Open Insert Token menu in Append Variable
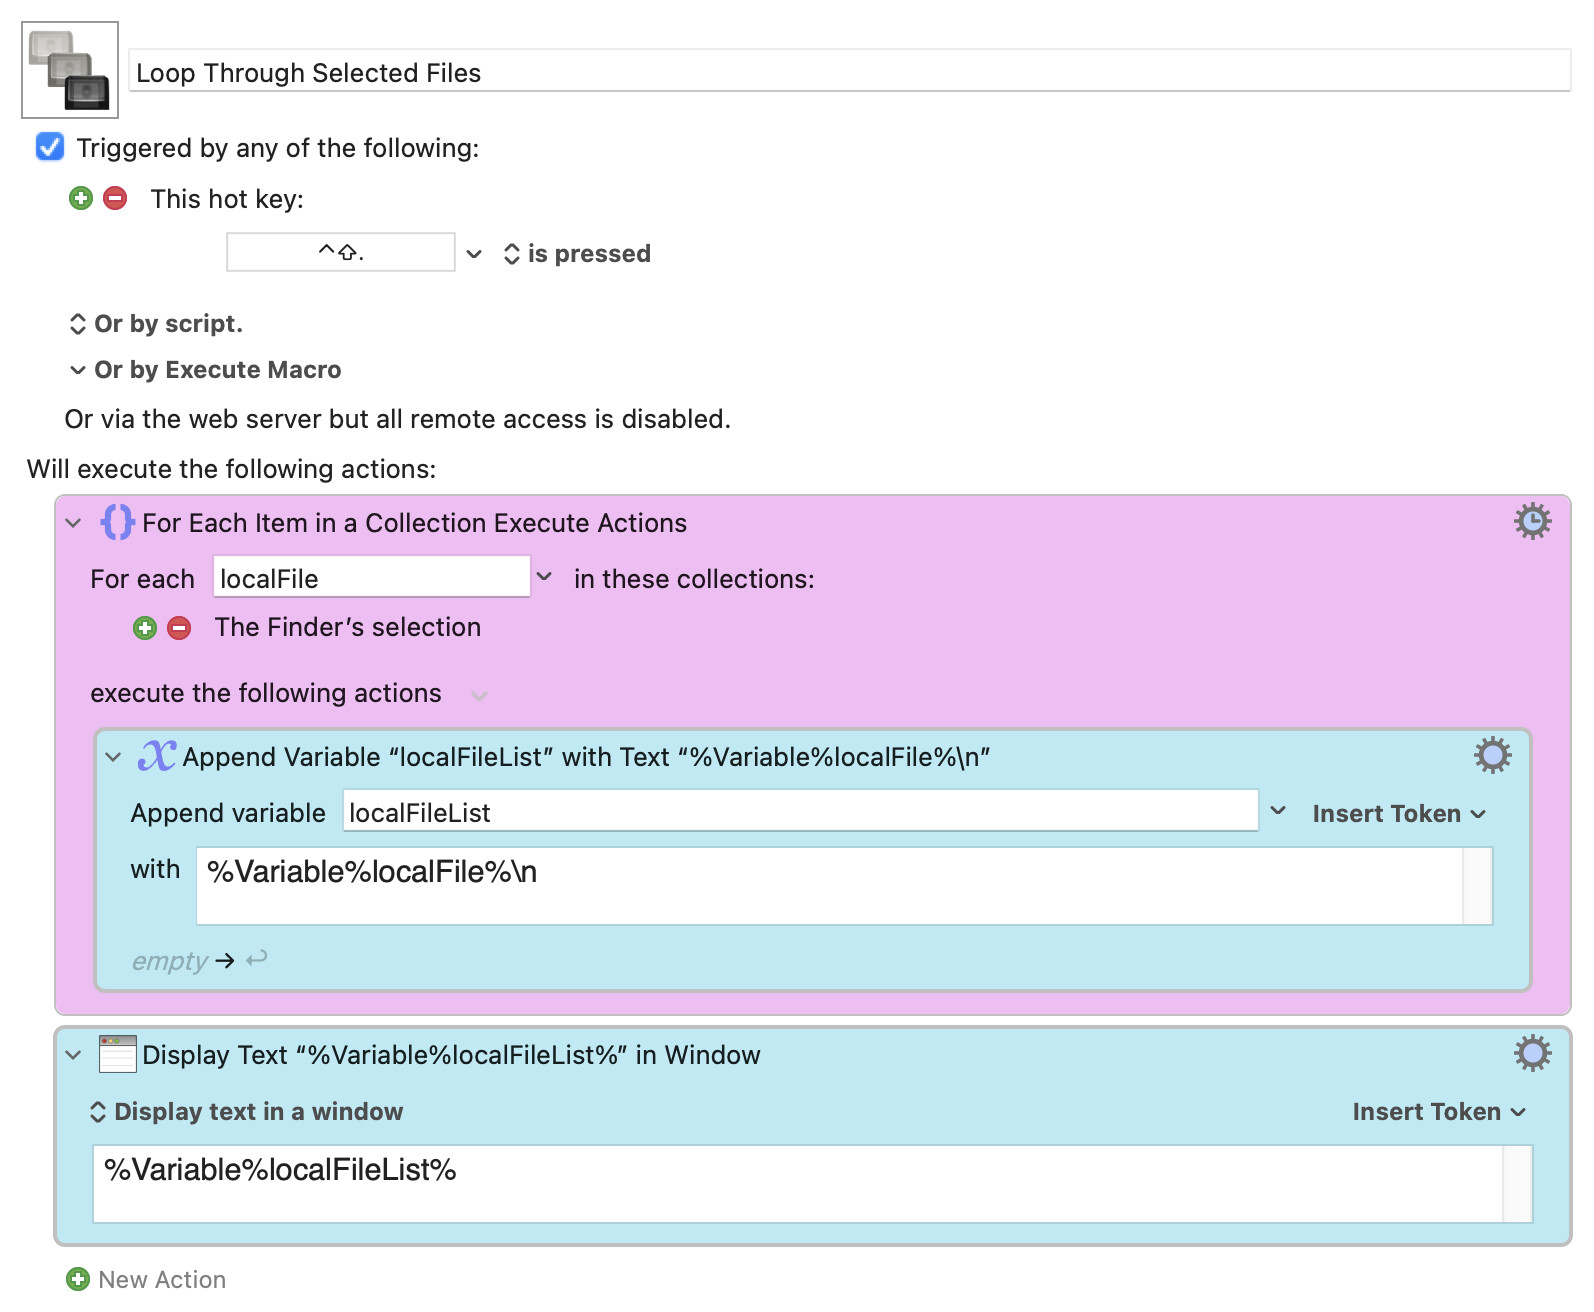 (1399, 814)
